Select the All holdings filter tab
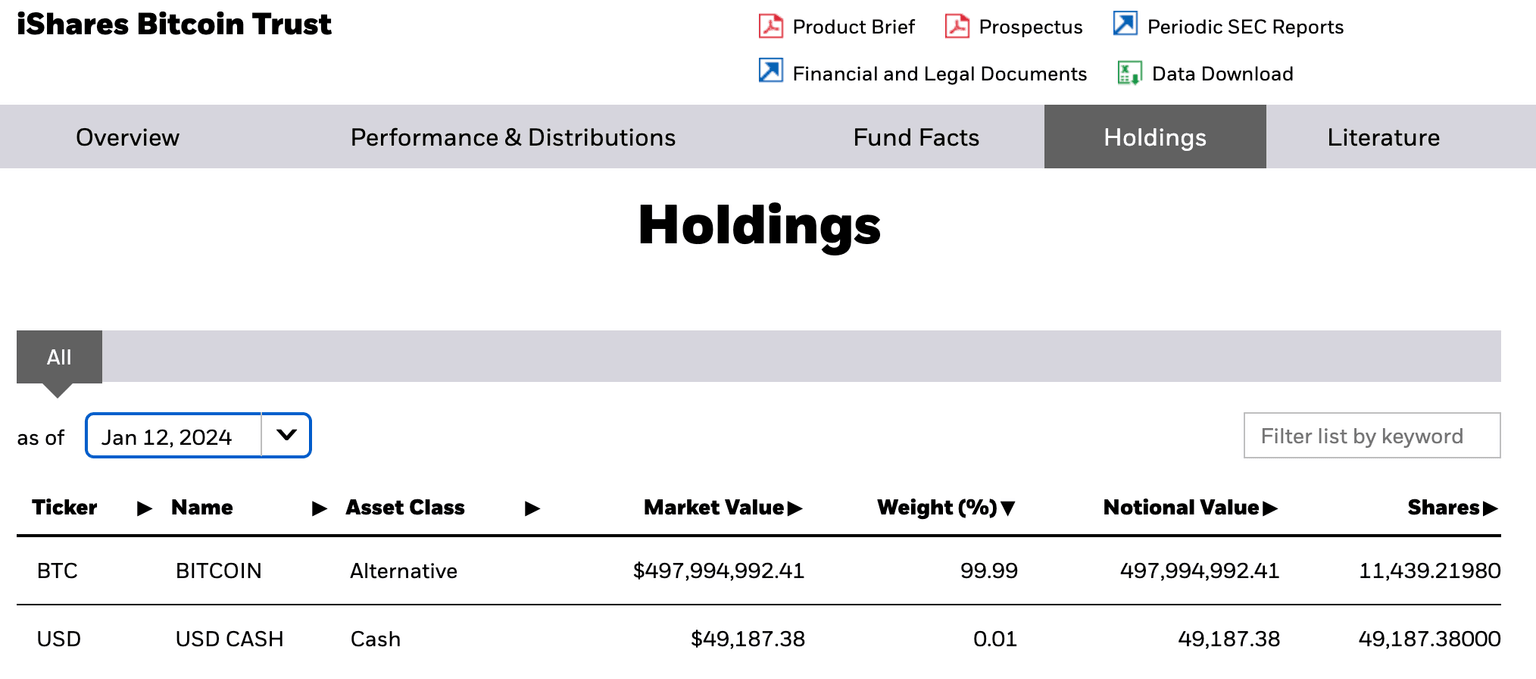This screenshot has width=1536, height=679. pos(59,357)
